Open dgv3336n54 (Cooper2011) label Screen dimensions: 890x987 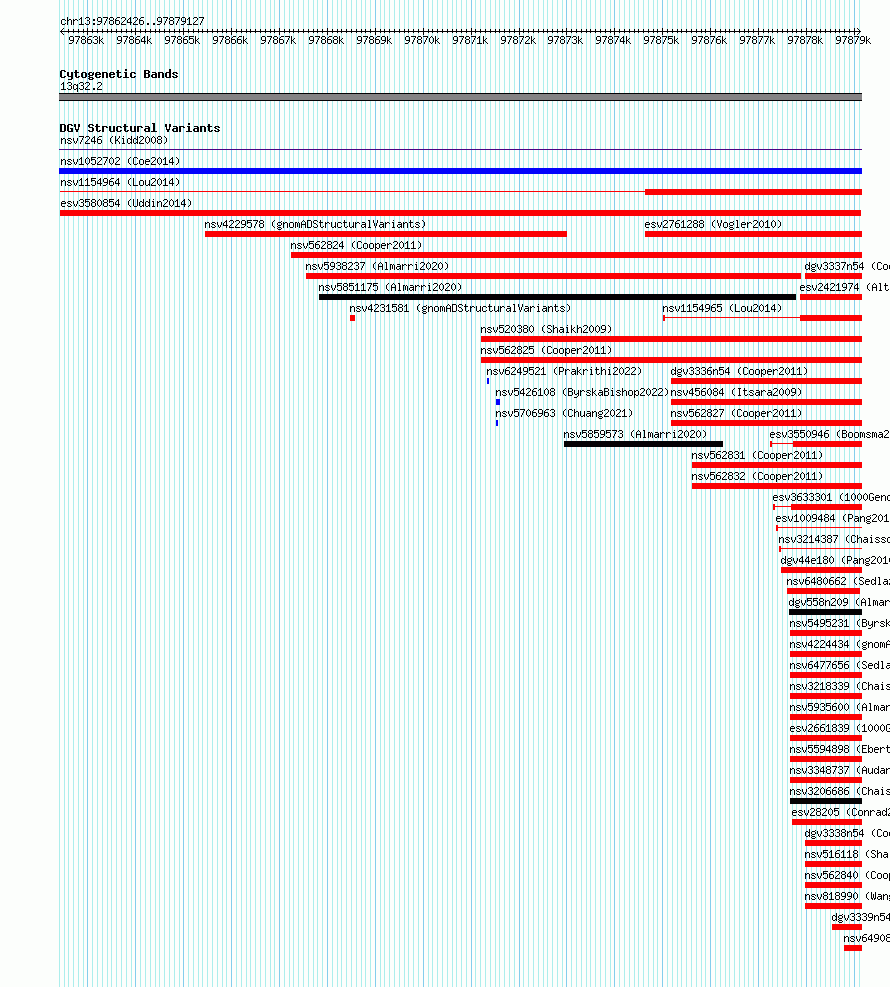coord(739,371)
